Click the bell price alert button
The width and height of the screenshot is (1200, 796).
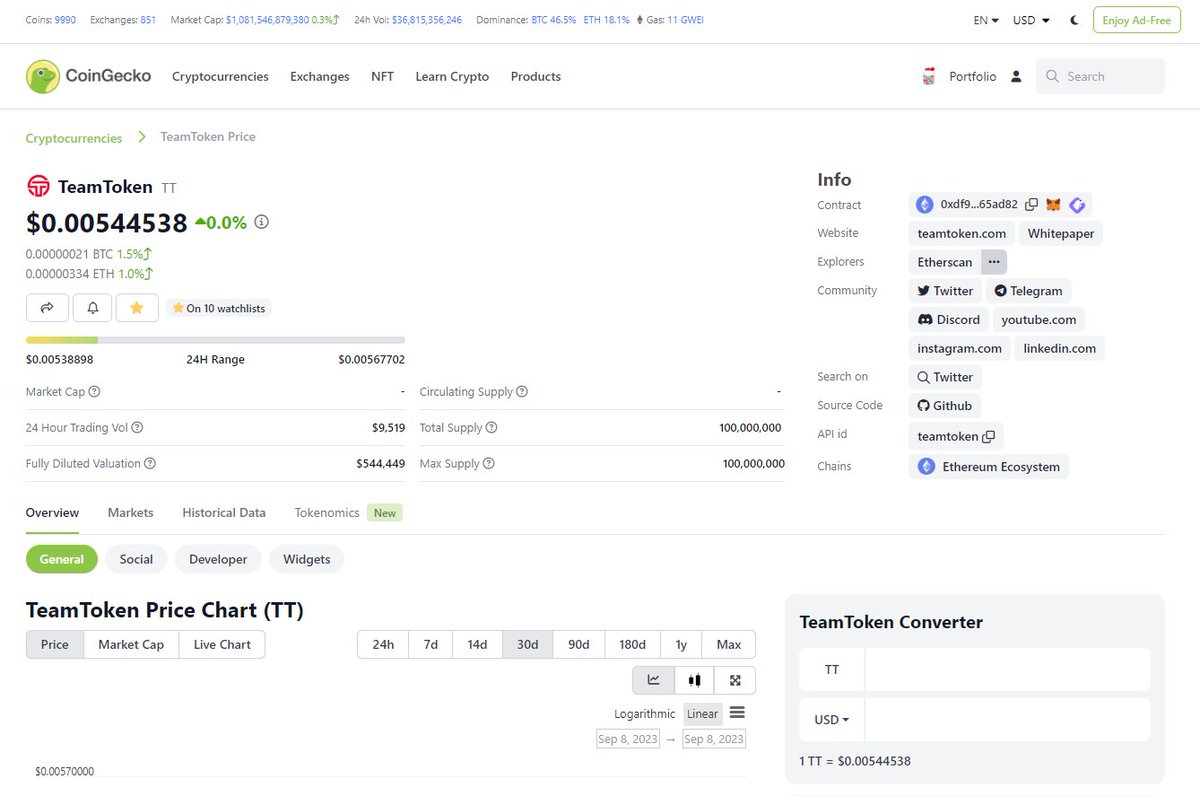click(92, 308)
